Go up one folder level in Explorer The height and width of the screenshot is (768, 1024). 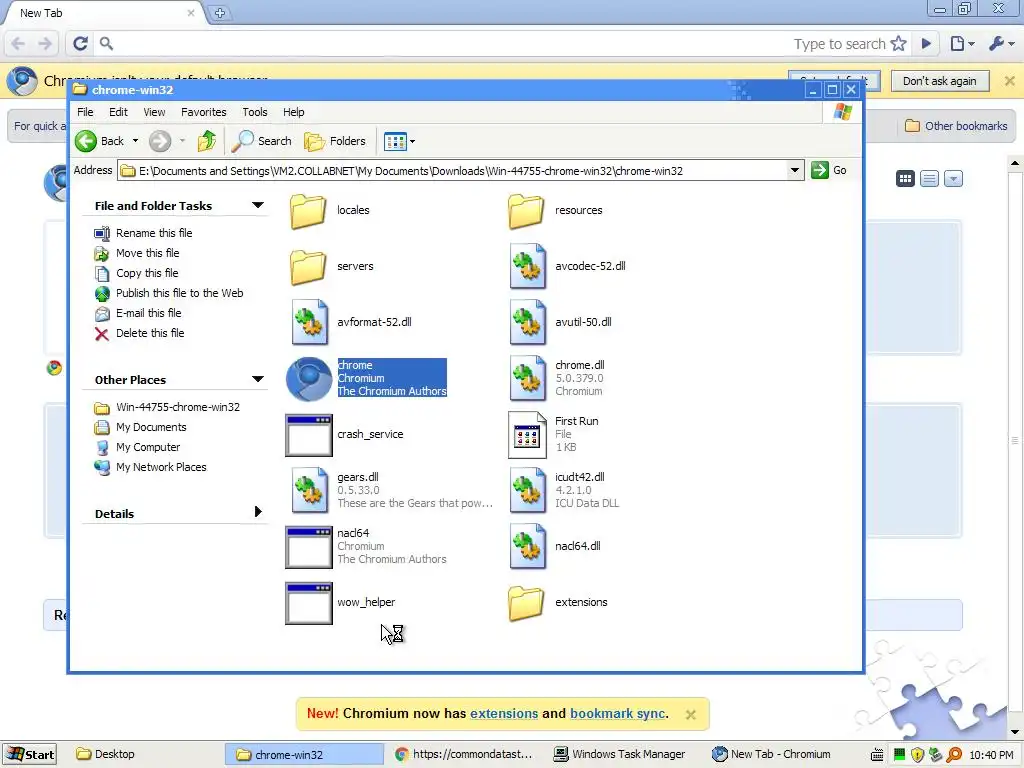tap(207, 141)
